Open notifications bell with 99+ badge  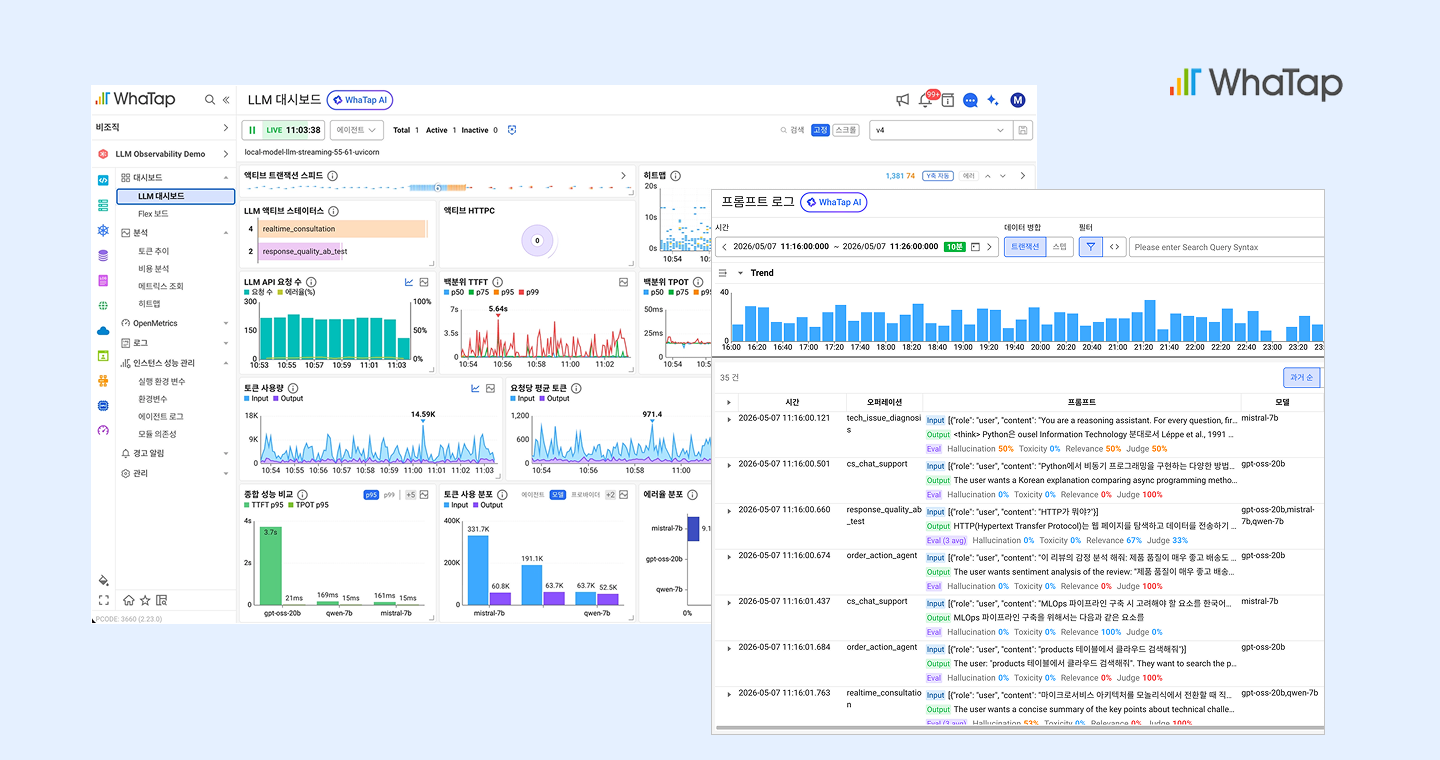point(926,100)
